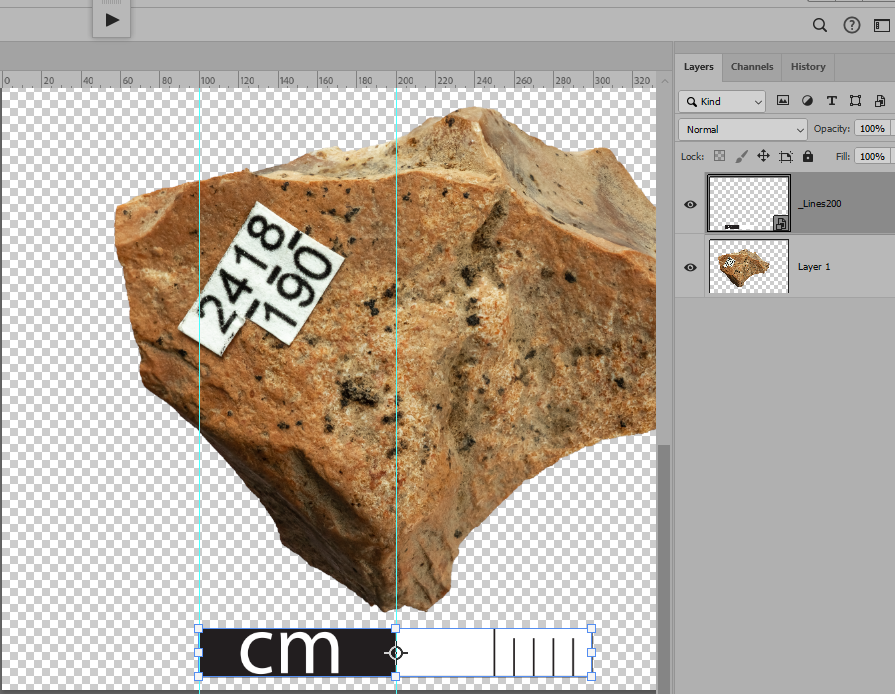Open the Help question mark icon
The image size is (895, 694).
852,25
